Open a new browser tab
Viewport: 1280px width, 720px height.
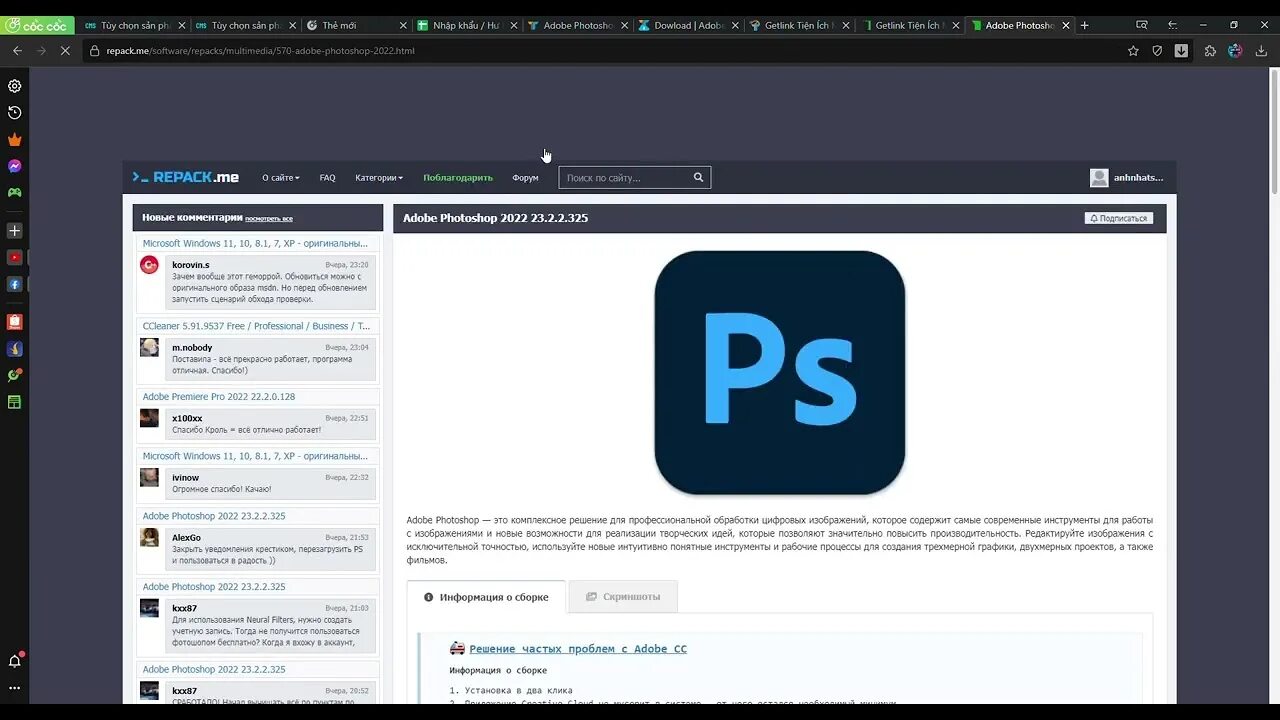click(1085, 25)
